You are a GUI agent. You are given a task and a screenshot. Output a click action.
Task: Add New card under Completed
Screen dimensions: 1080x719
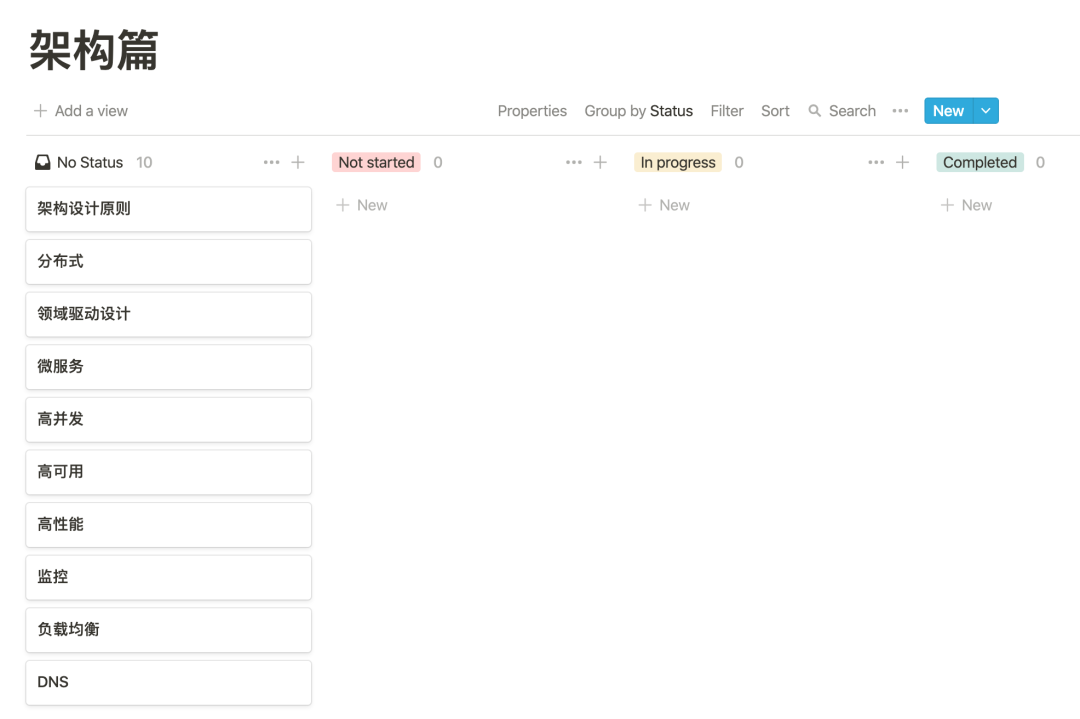coord(966,205)
